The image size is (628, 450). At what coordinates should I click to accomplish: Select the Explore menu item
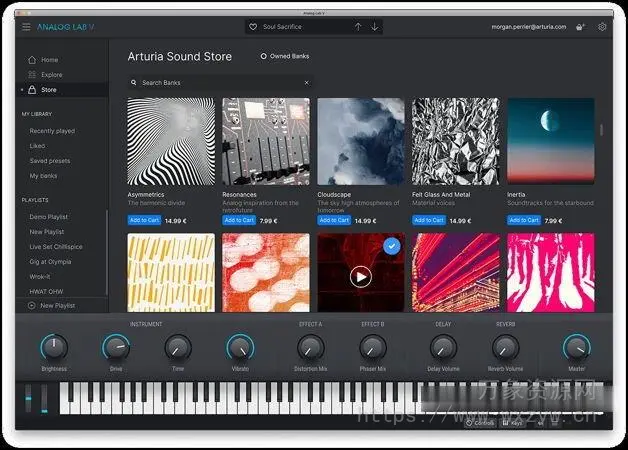coord(52,74)
